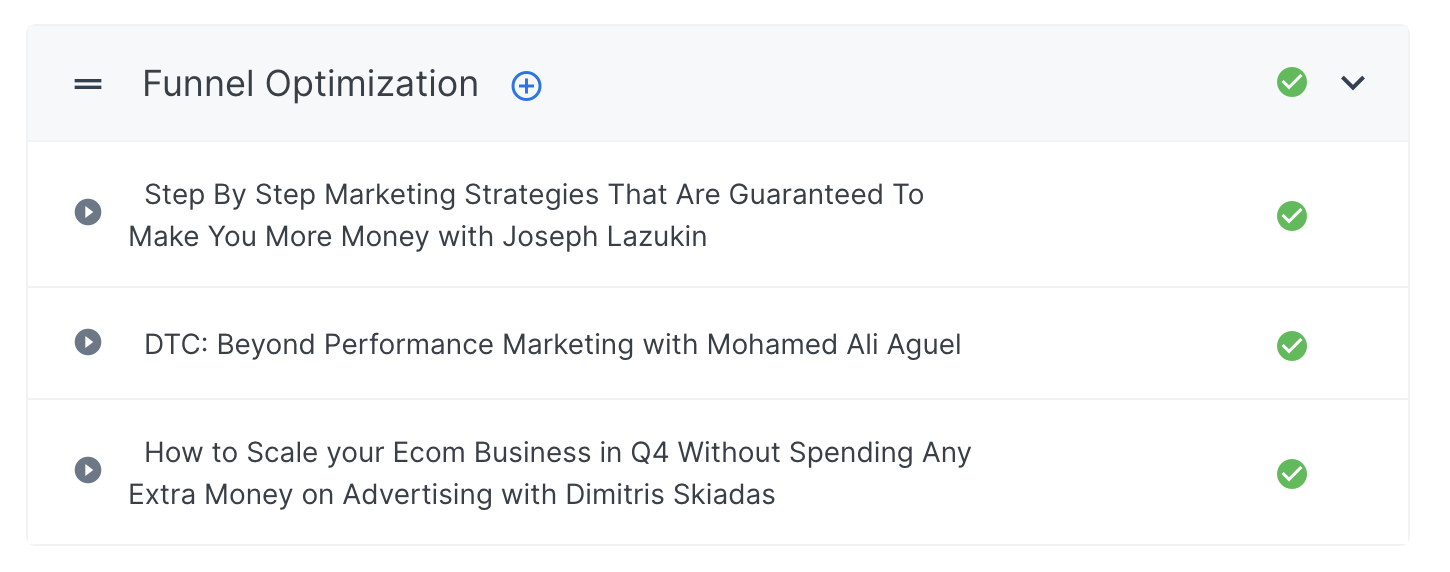Select the Joseph Lazukin lesson row's empty area

[x=1100, y=215]
